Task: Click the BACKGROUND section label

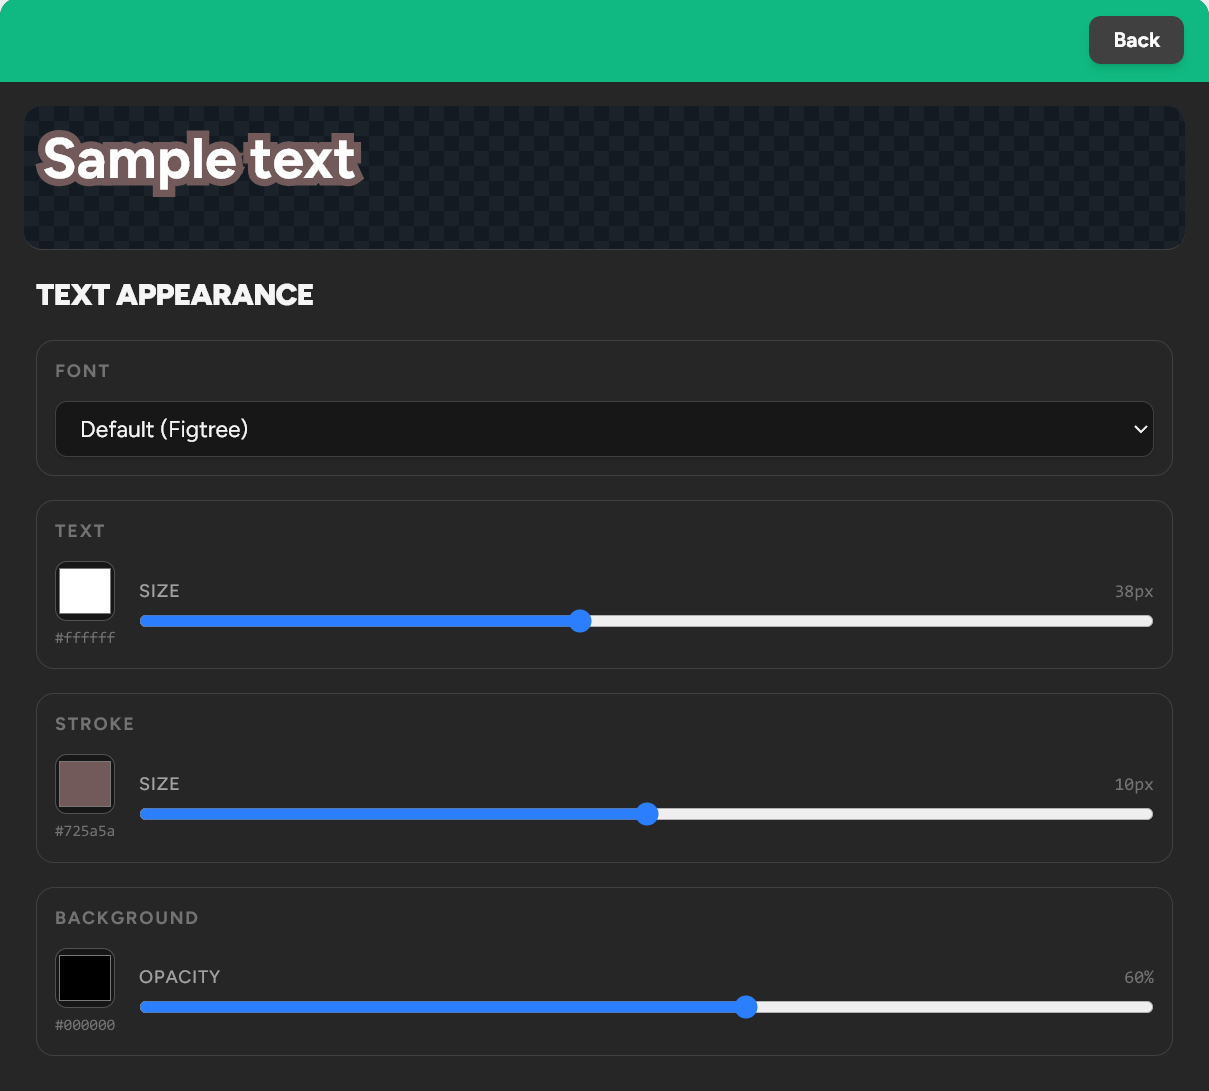Action: coord(127,917)
